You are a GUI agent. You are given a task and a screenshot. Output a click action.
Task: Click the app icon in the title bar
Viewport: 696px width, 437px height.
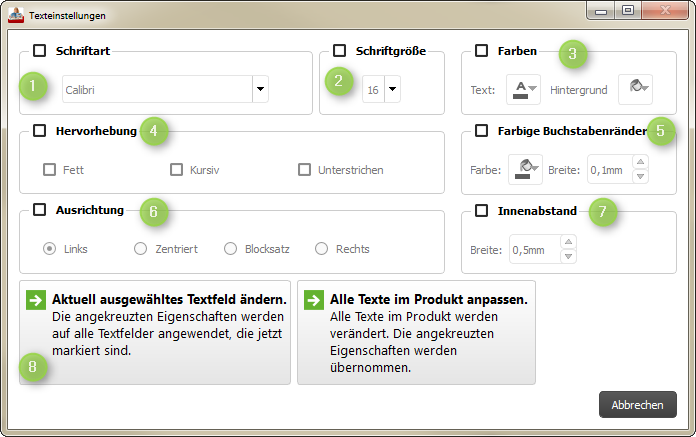(x=16, y=16)
